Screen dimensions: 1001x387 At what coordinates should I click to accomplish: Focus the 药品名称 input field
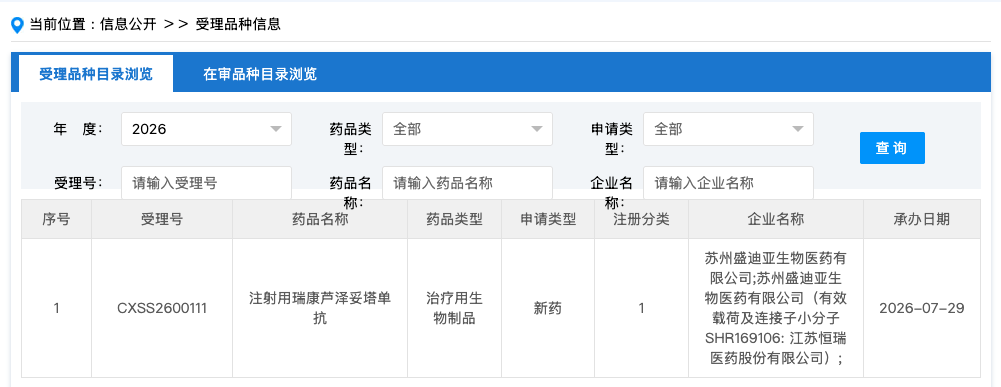coord(467,183)
